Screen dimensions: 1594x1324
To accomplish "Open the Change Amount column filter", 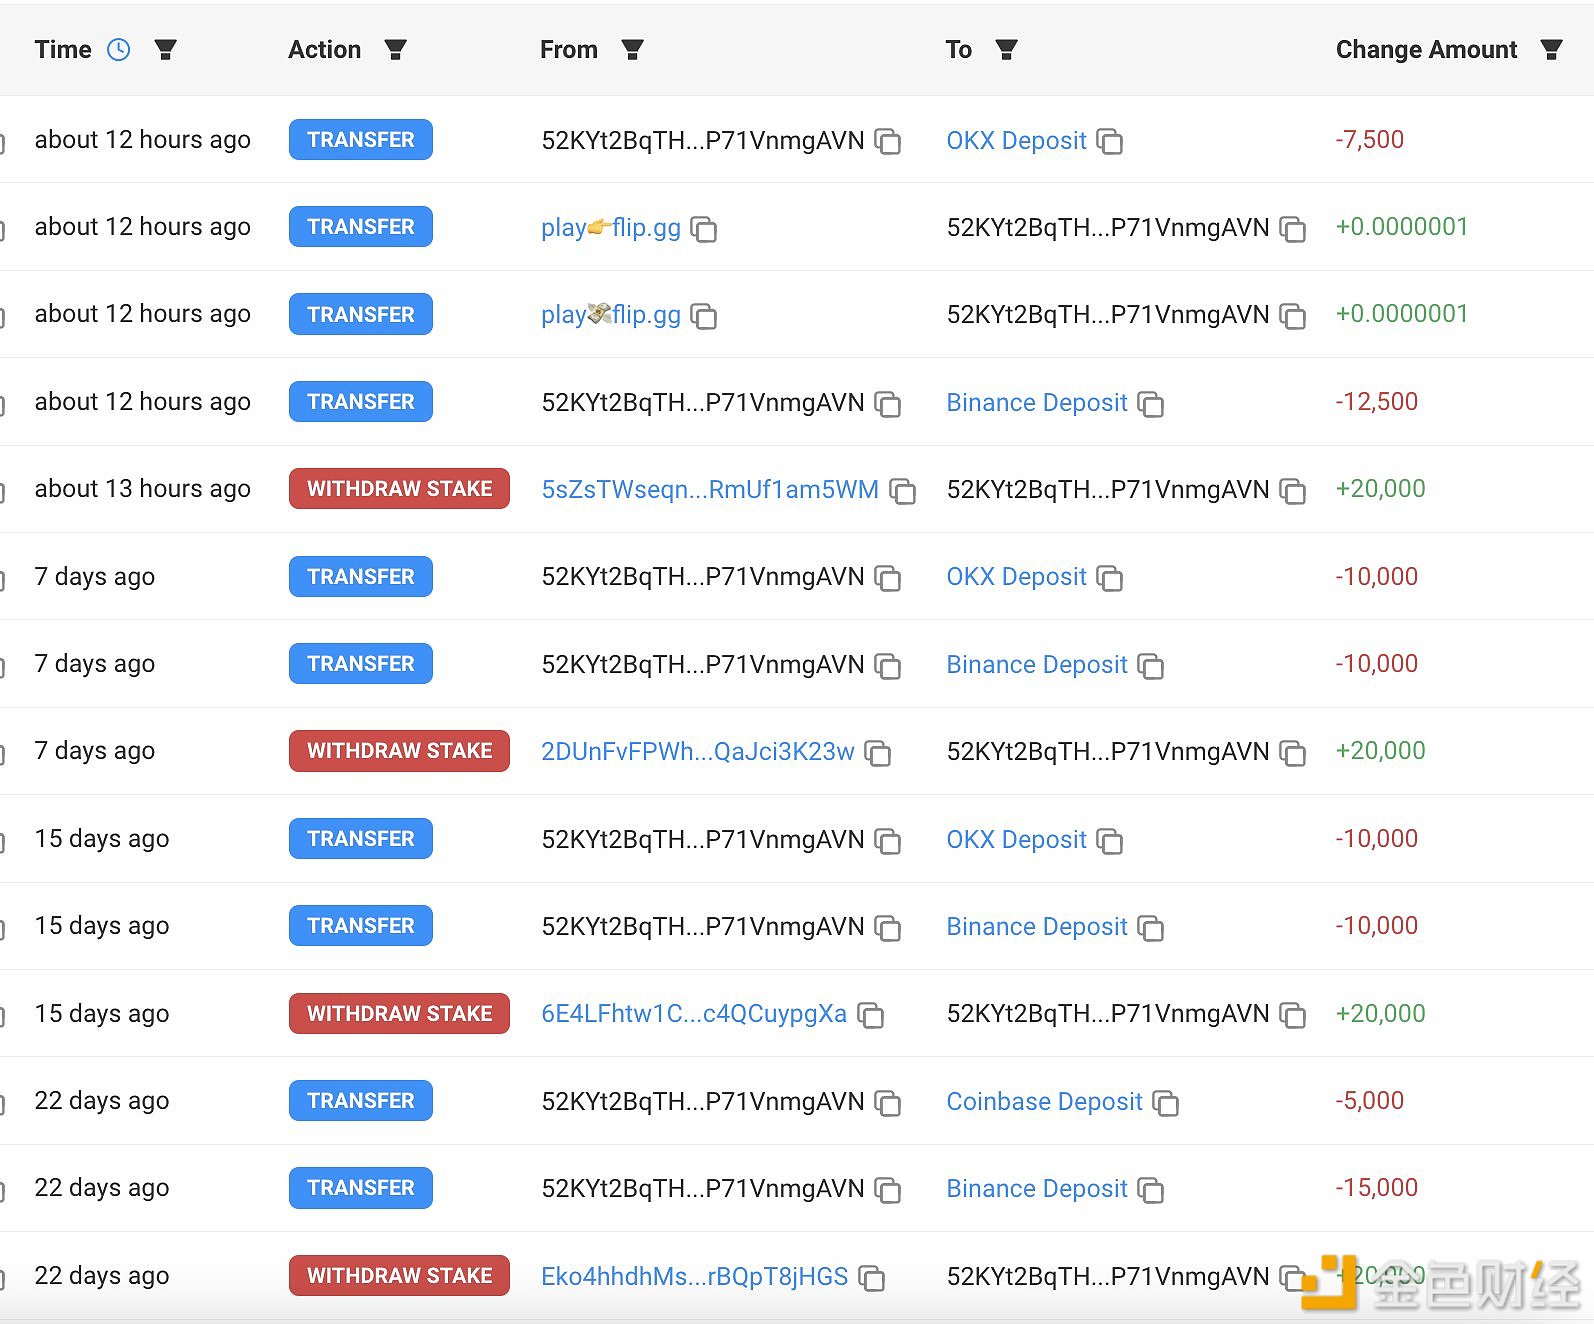I will pyautogui.click(x=1551, y=50).
